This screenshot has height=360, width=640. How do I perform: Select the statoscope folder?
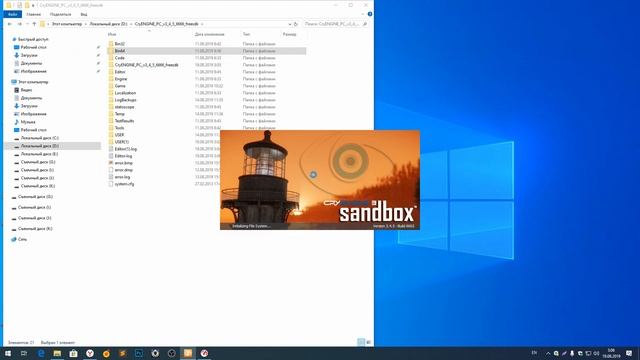[x=124, y=107]
